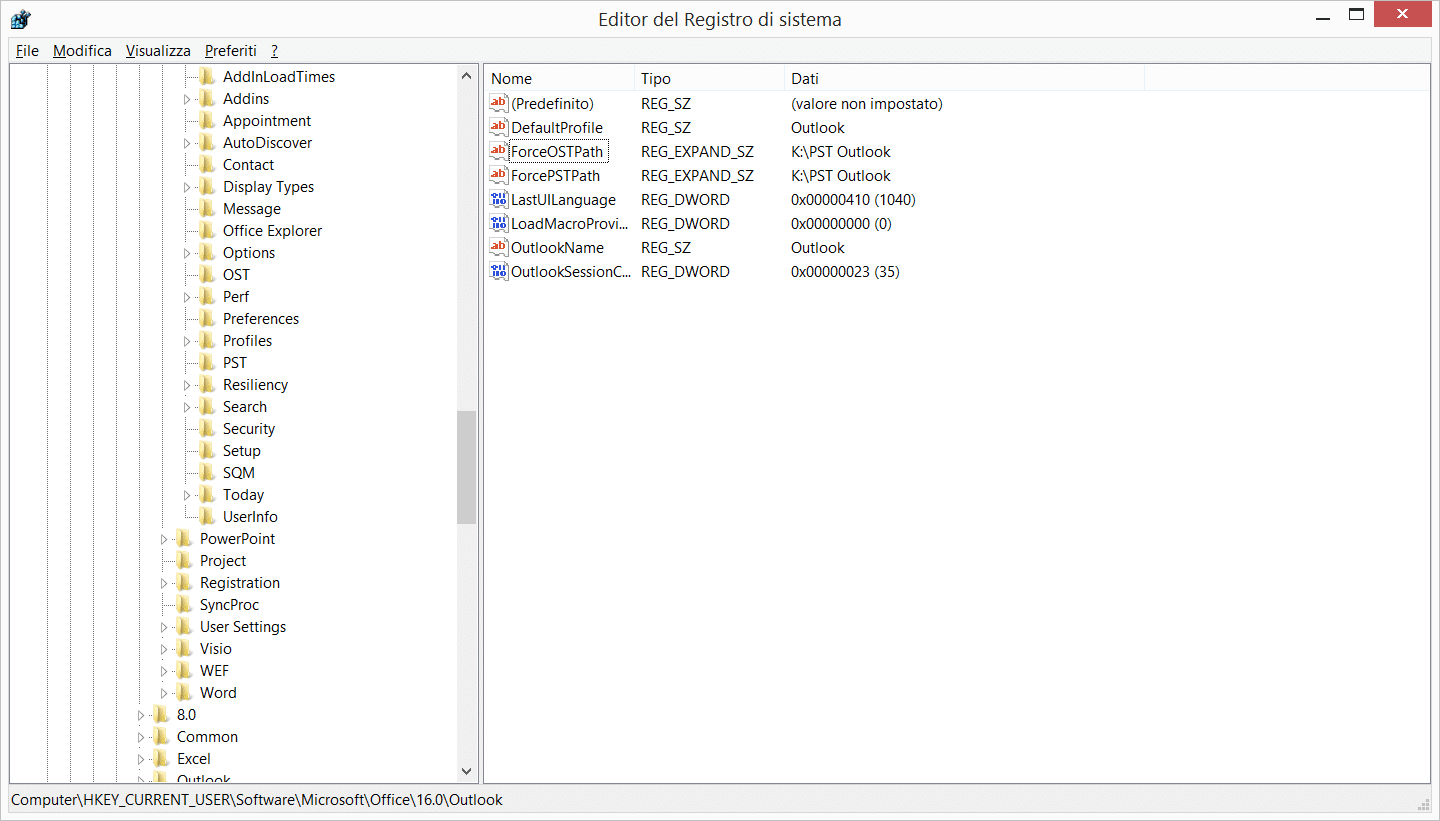Click the string icon of (Predefinito) value

(x=499, y=103)
